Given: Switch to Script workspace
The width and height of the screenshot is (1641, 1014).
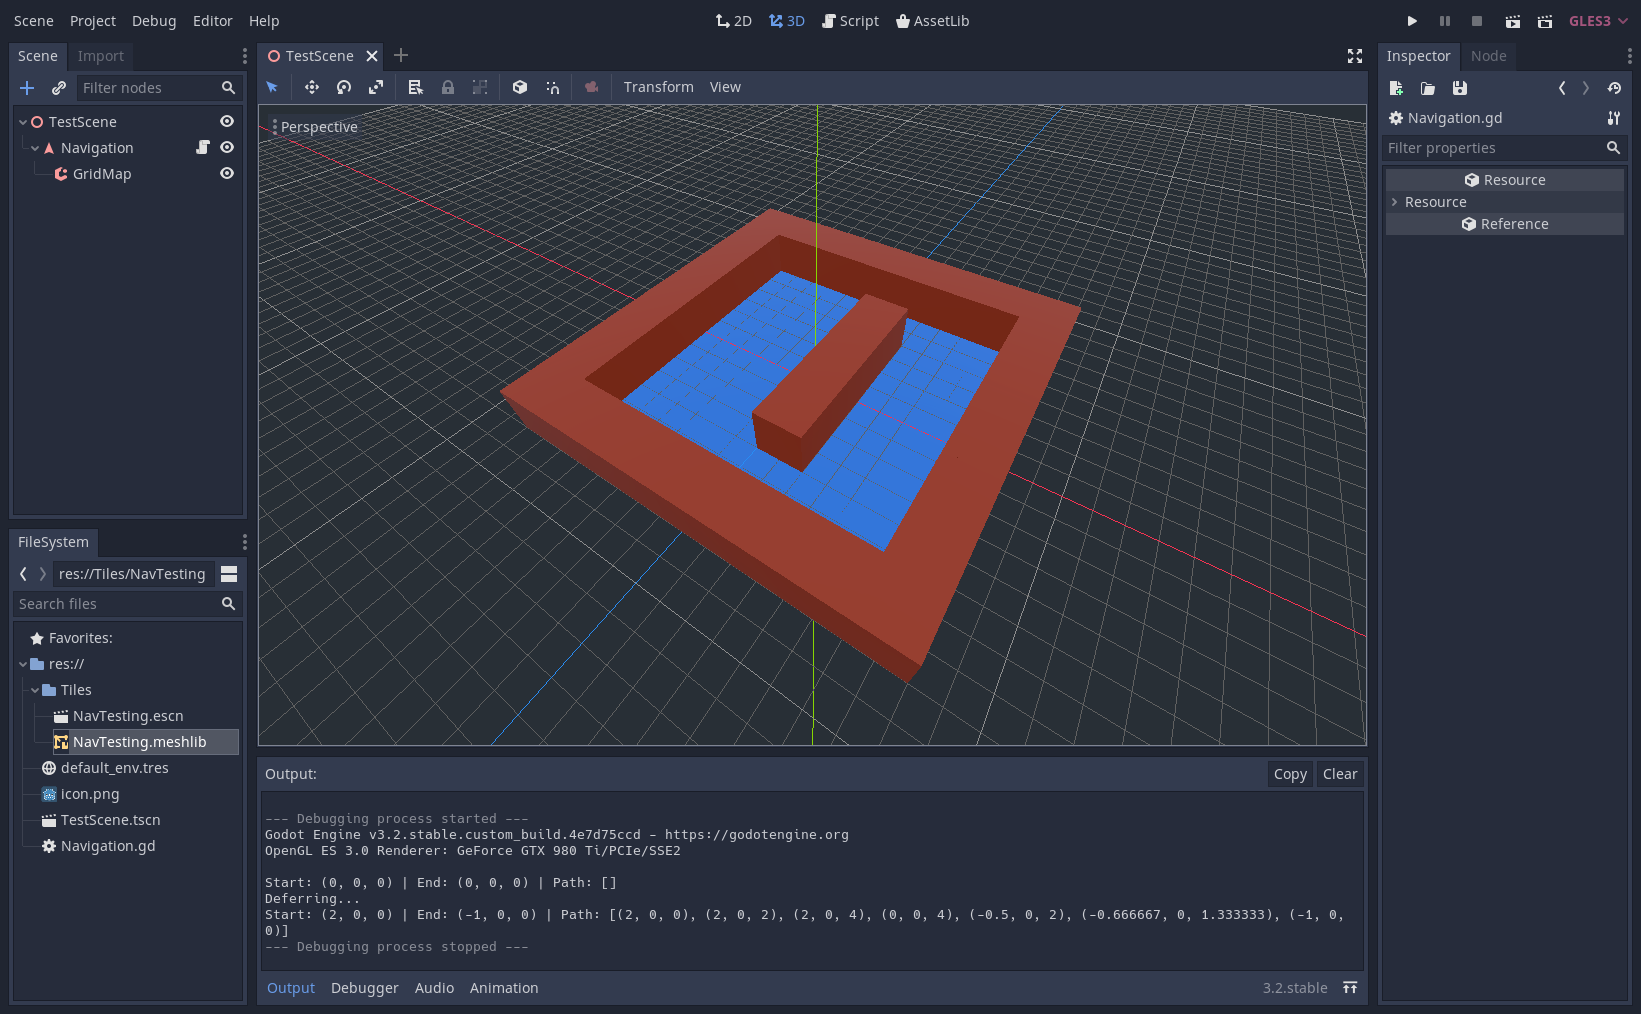Looking at the screenshot, I should [x=850, y=21].
